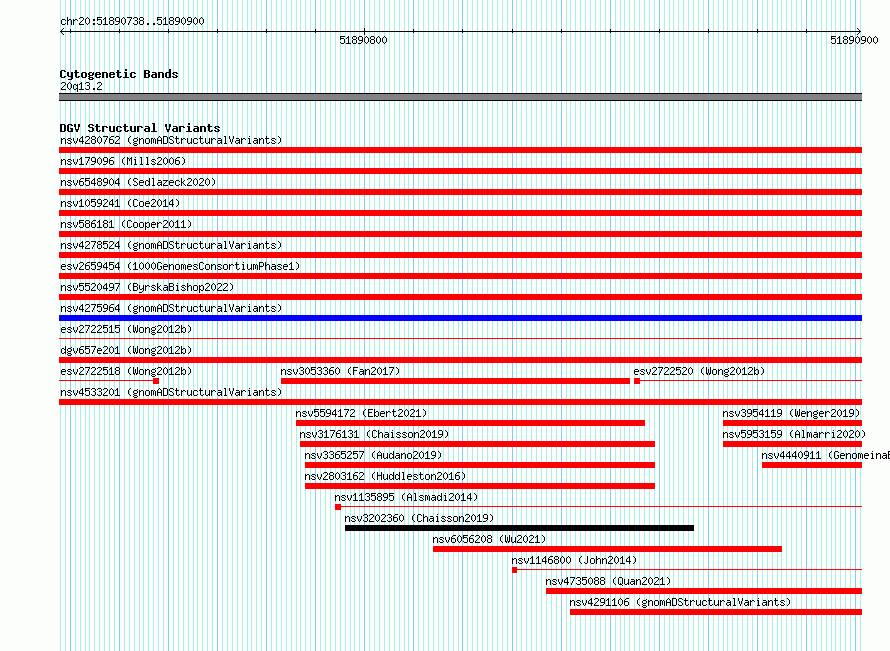
Task: Click the black nsv3202360 variant bar
Action: [x=519, y=528]
